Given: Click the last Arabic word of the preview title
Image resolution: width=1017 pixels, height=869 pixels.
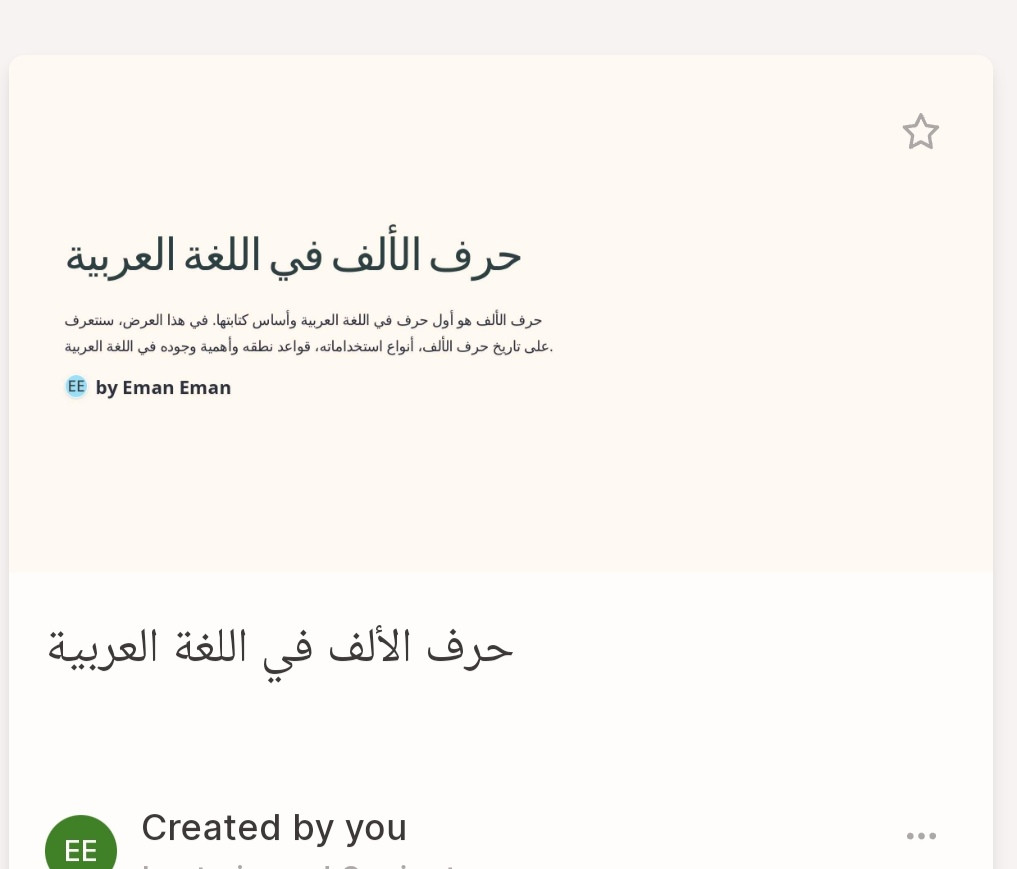Looking at the screenshot, I should coord(120,256).
